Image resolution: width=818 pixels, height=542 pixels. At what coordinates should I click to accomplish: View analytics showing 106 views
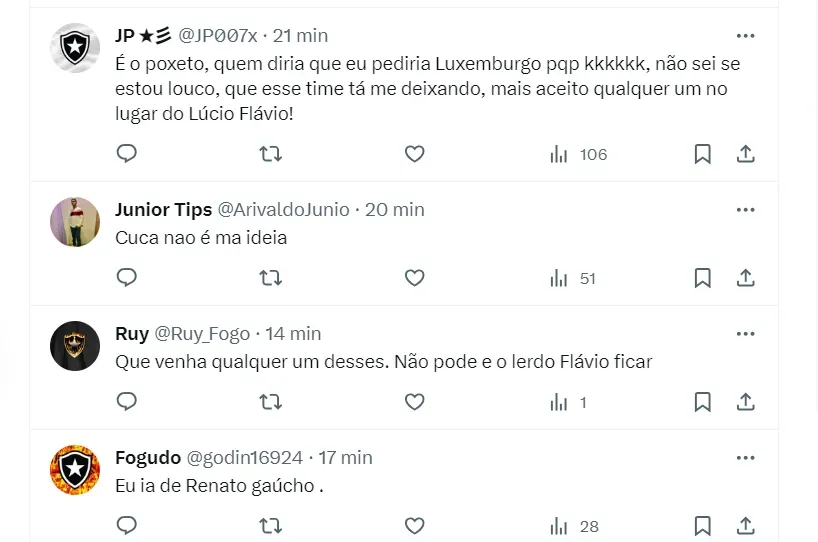pyautogui.click(x=578, y=154)
